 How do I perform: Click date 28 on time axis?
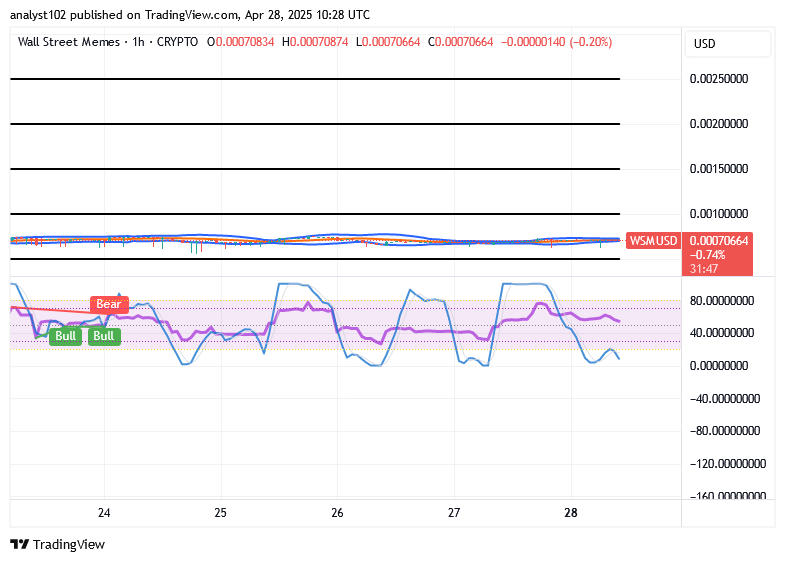coord(571,513)
